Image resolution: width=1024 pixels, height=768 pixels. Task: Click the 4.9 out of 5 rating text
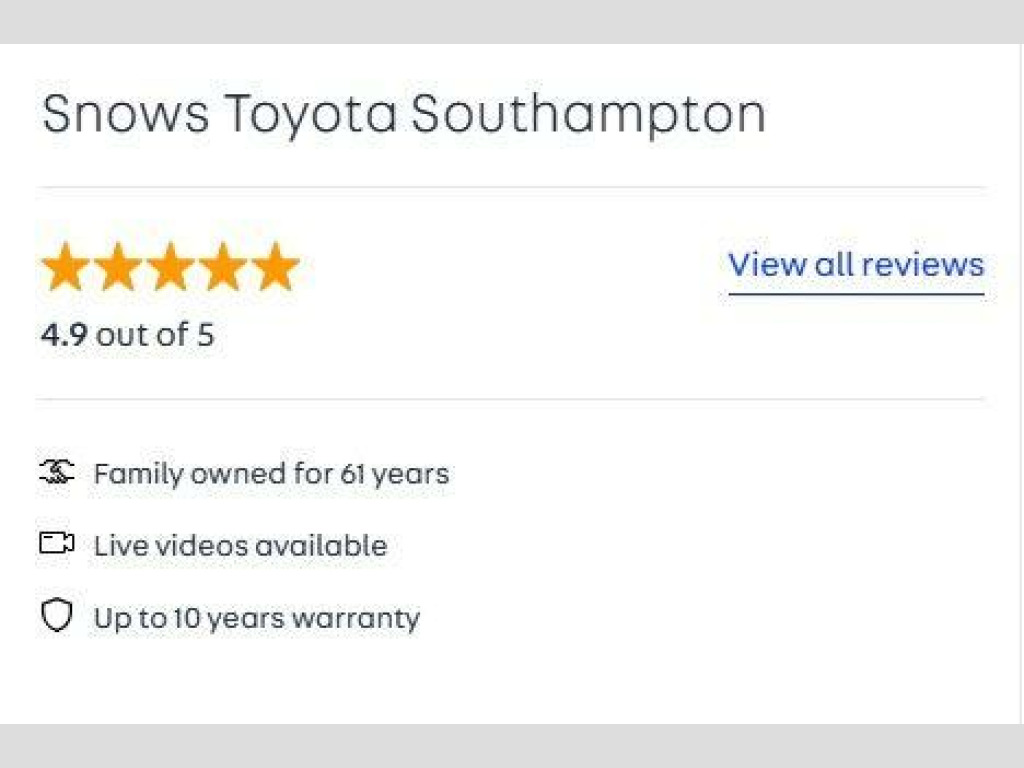pos(127,334)
